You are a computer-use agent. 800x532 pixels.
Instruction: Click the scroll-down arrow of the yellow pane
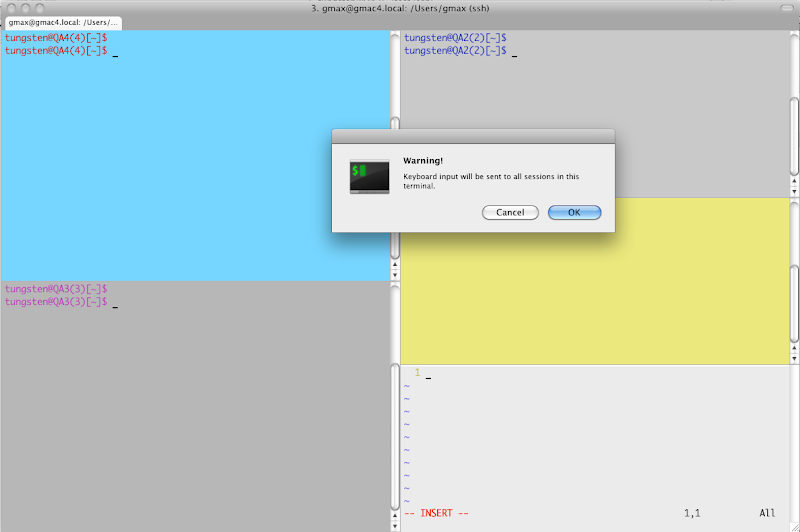[x=794, y=359]
